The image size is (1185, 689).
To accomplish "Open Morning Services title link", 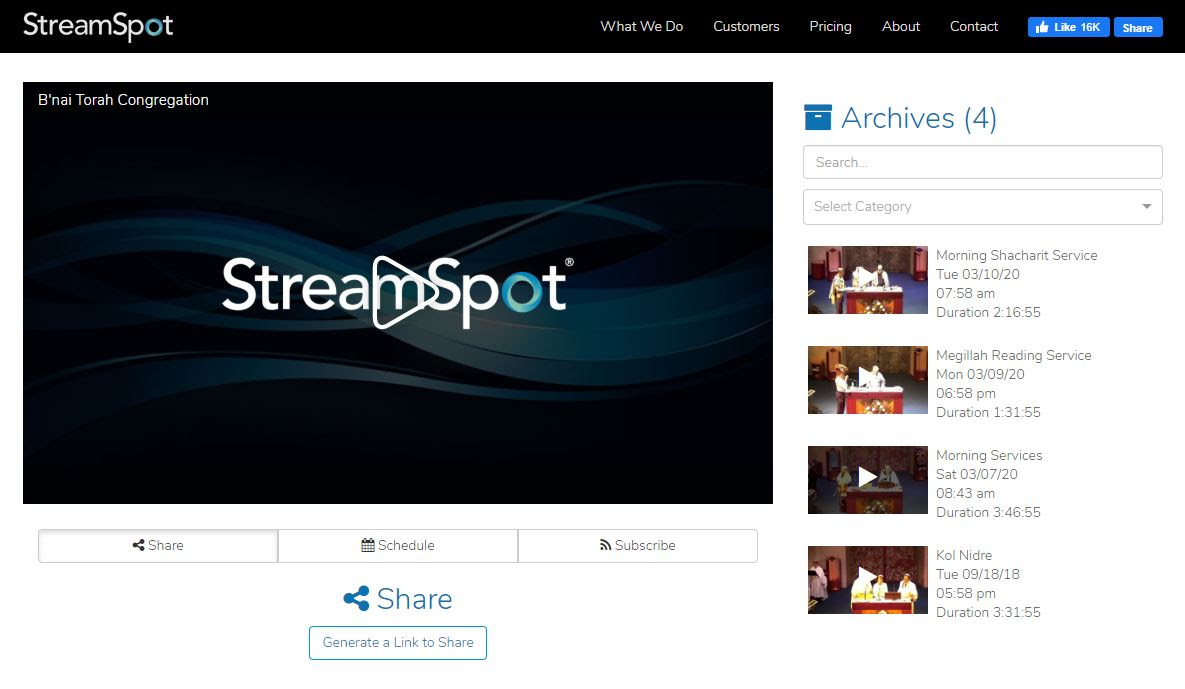I will 989,456.
